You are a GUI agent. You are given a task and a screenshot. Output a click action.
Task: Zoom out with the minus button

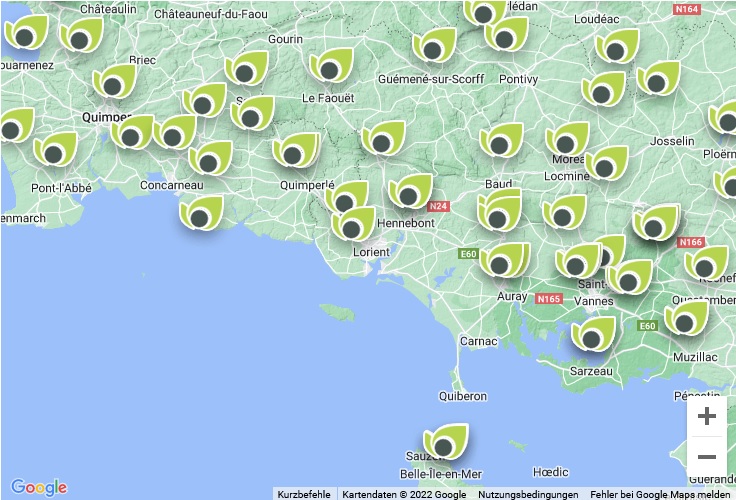tap(707, 457)
